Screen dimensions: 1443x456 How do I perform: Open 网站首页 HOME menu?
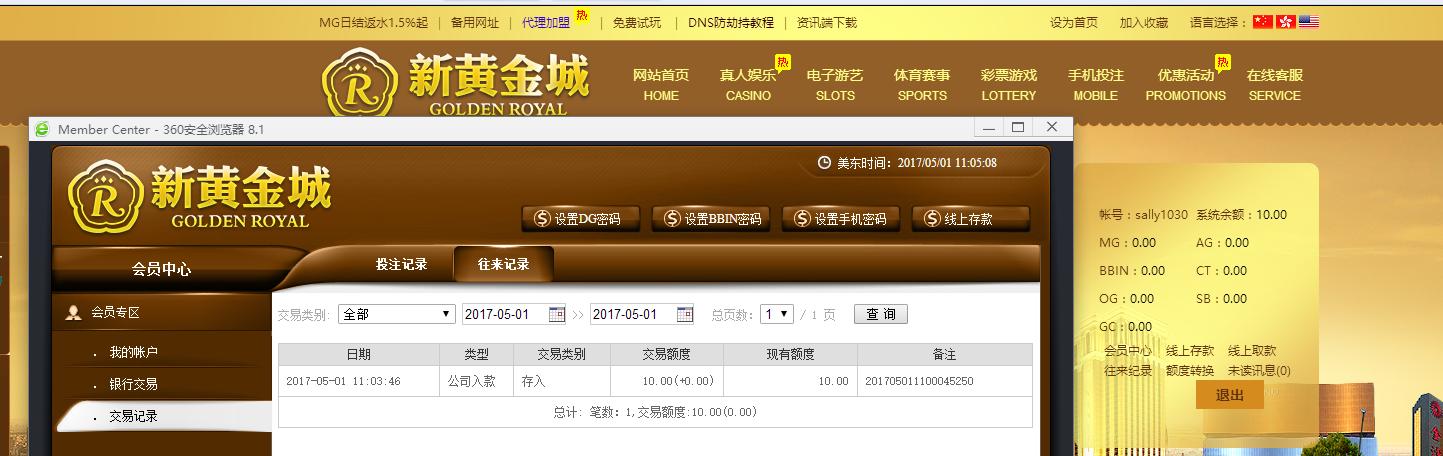tap(661, 85)
